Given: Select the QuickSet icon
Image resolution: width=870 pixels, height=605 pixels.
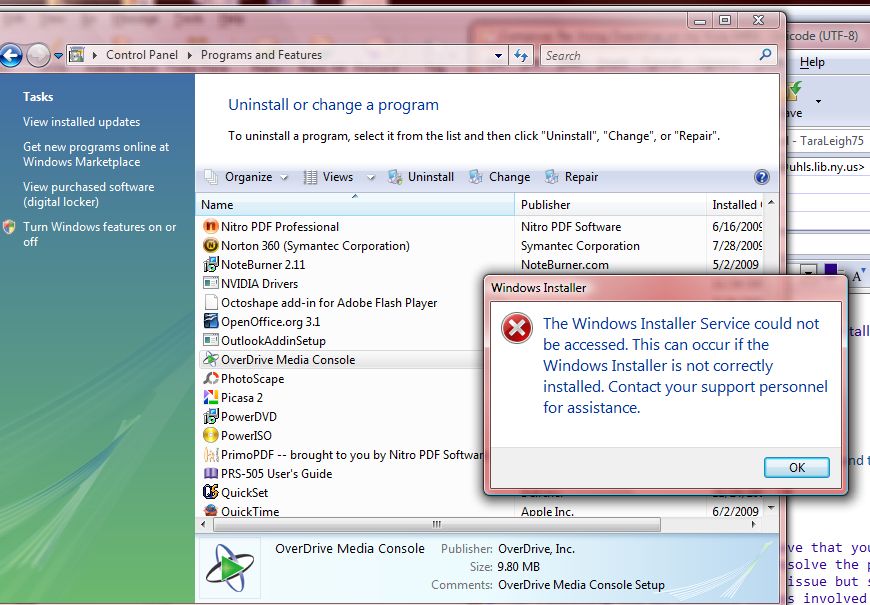Looking at the screenshot, I should 211,492.
